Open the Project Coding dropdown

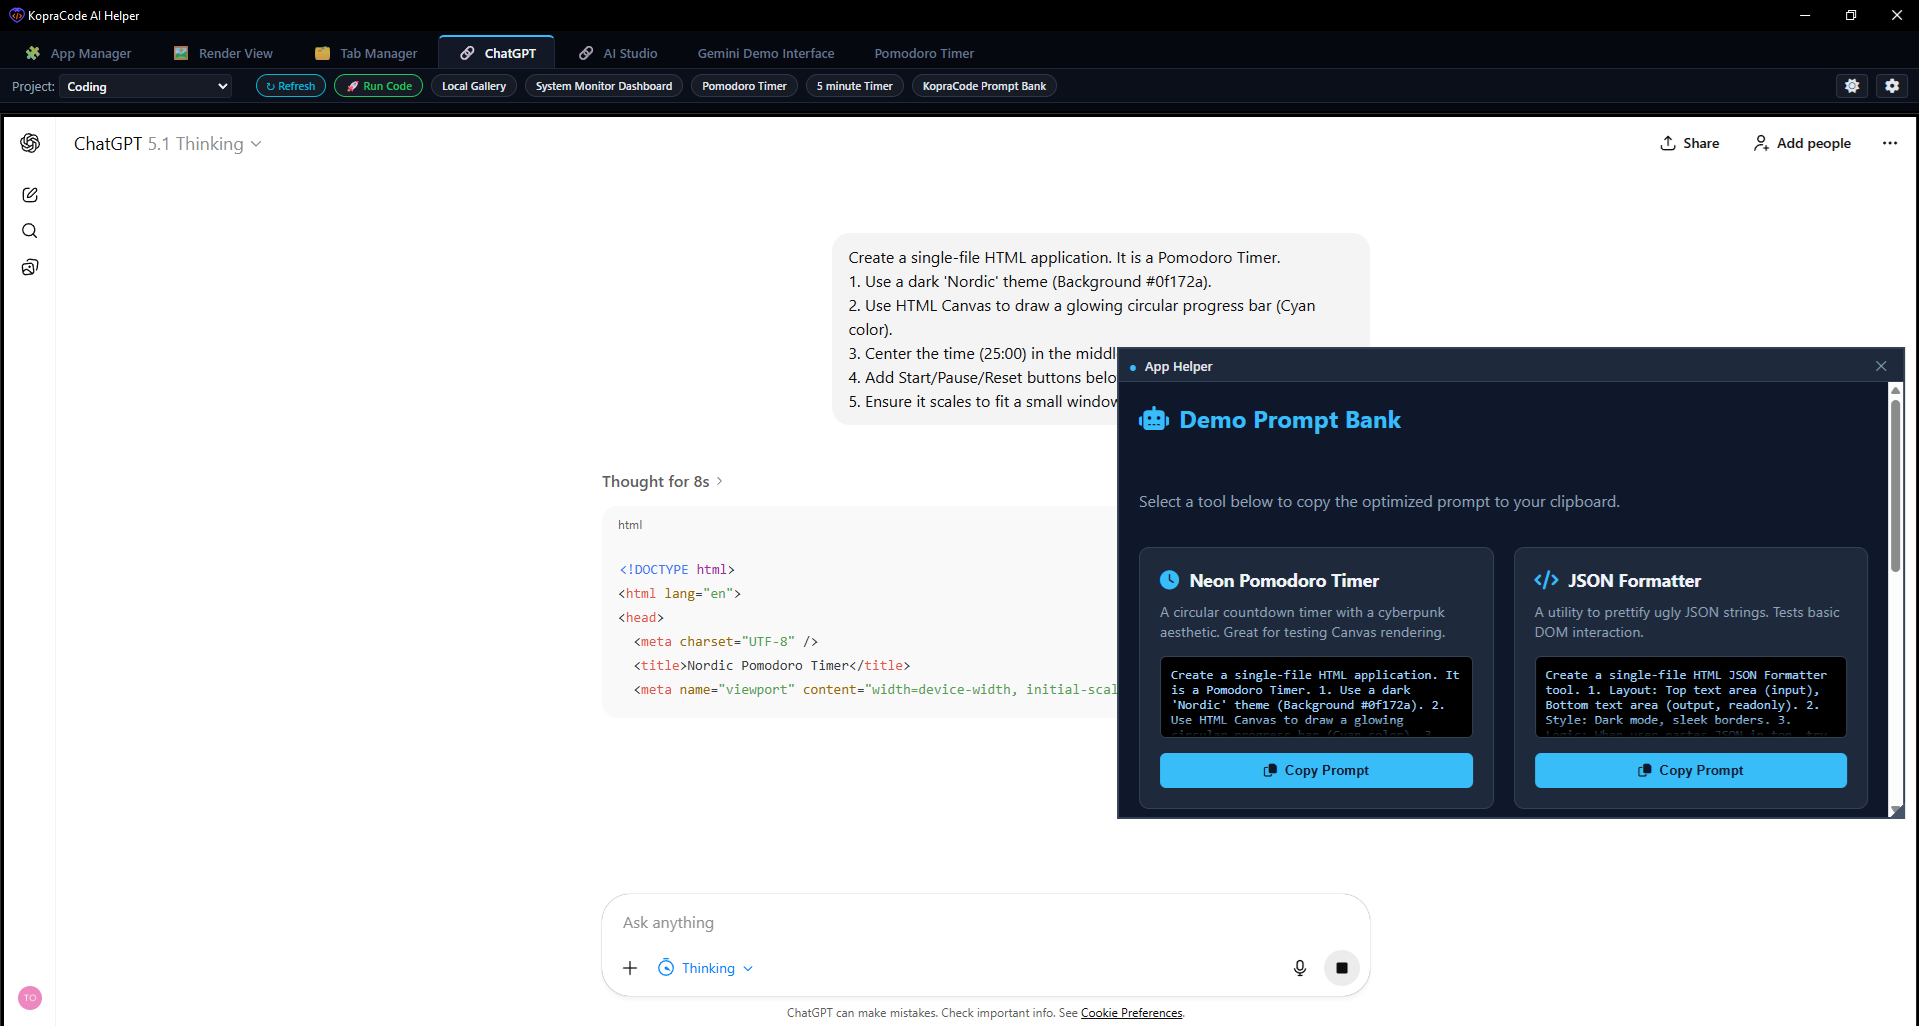pos(146,87)
